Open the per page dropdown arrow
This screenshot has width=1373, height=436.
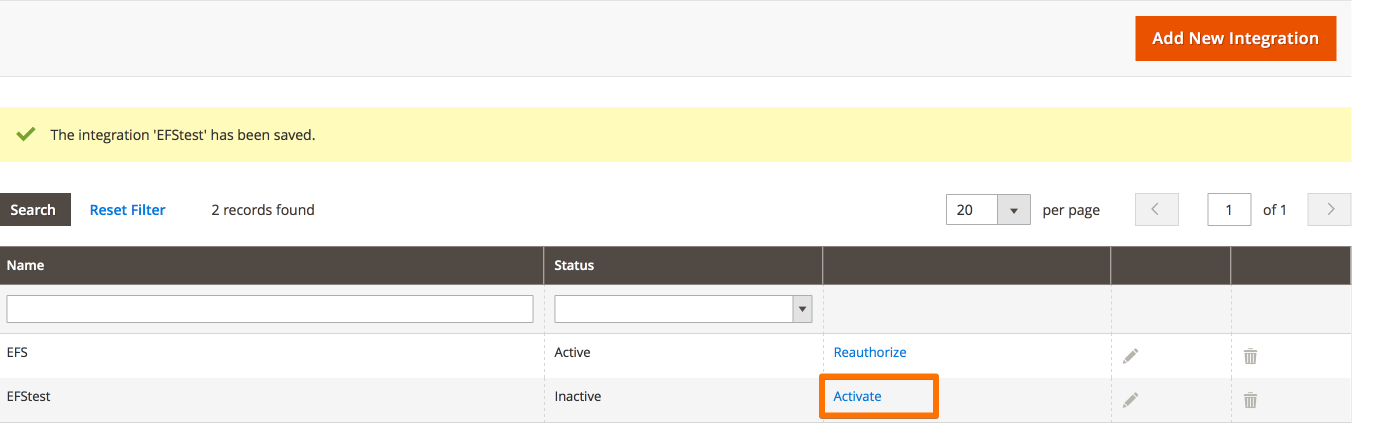[1014, 210]
